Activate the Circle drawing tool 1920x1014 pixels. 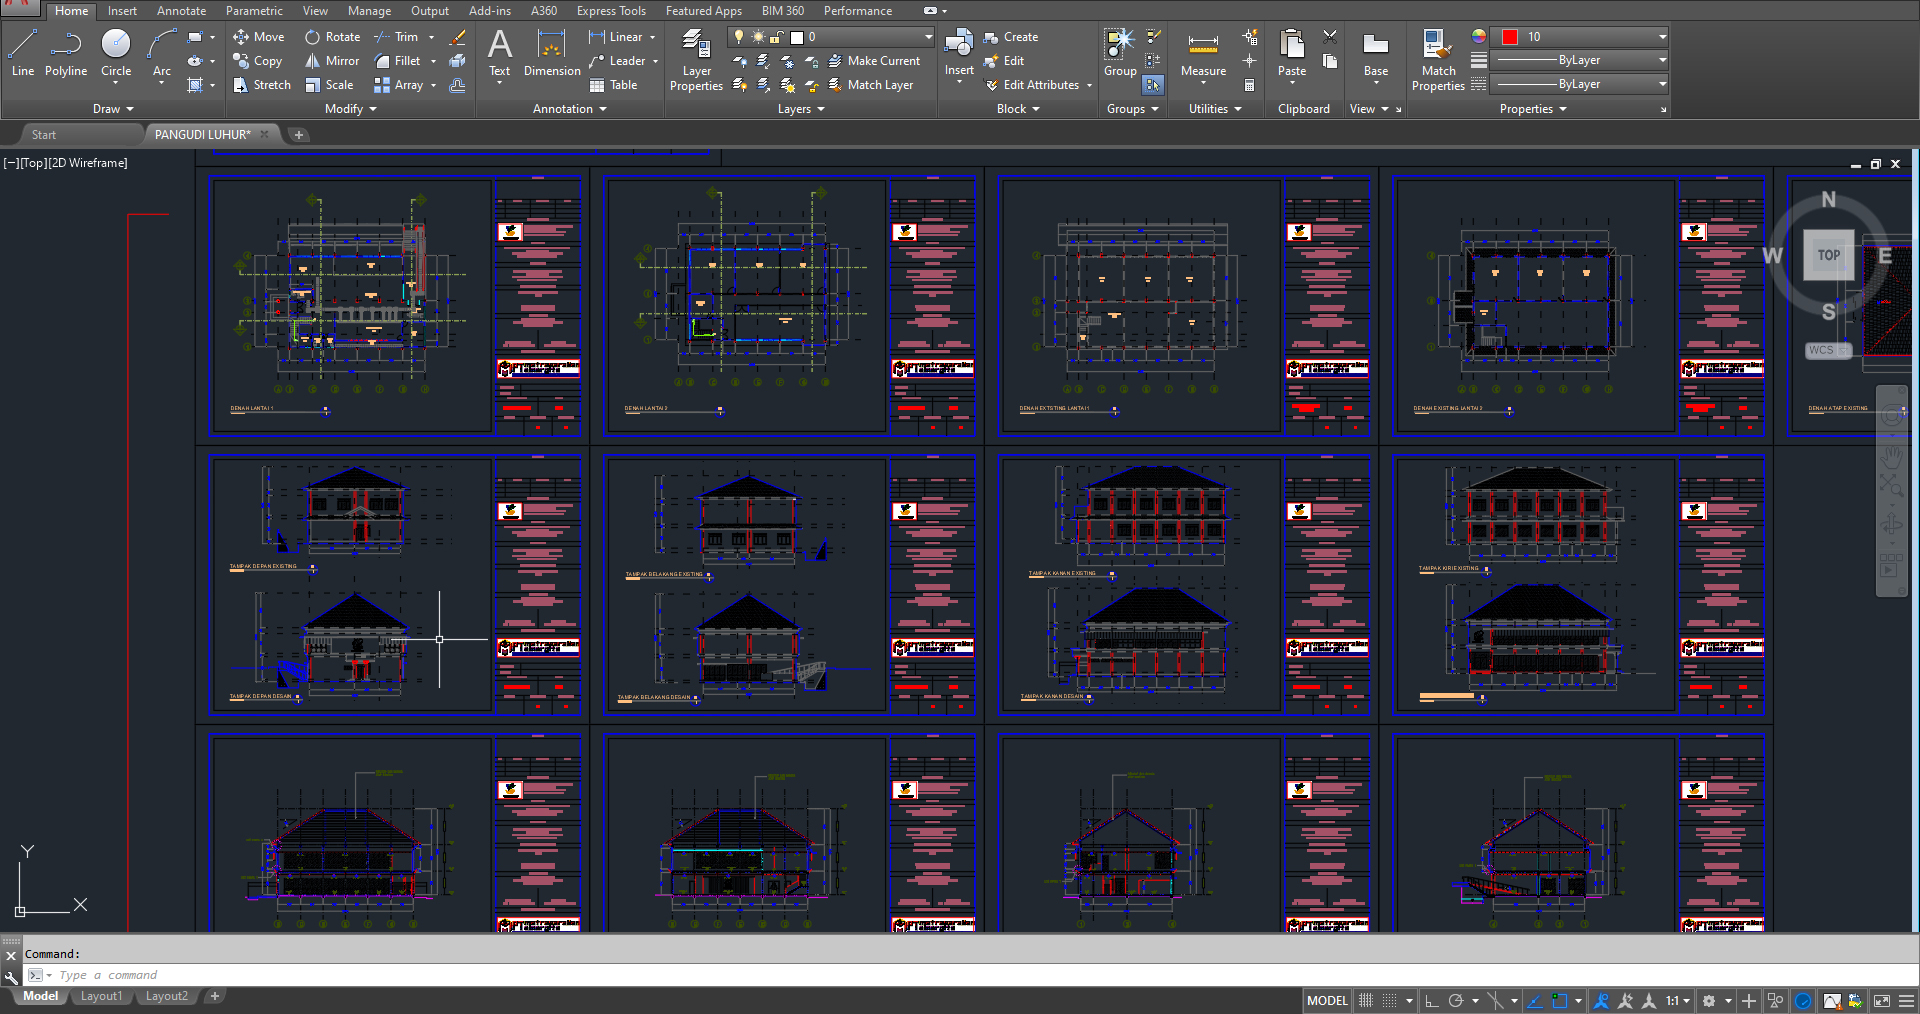[116, 53]
